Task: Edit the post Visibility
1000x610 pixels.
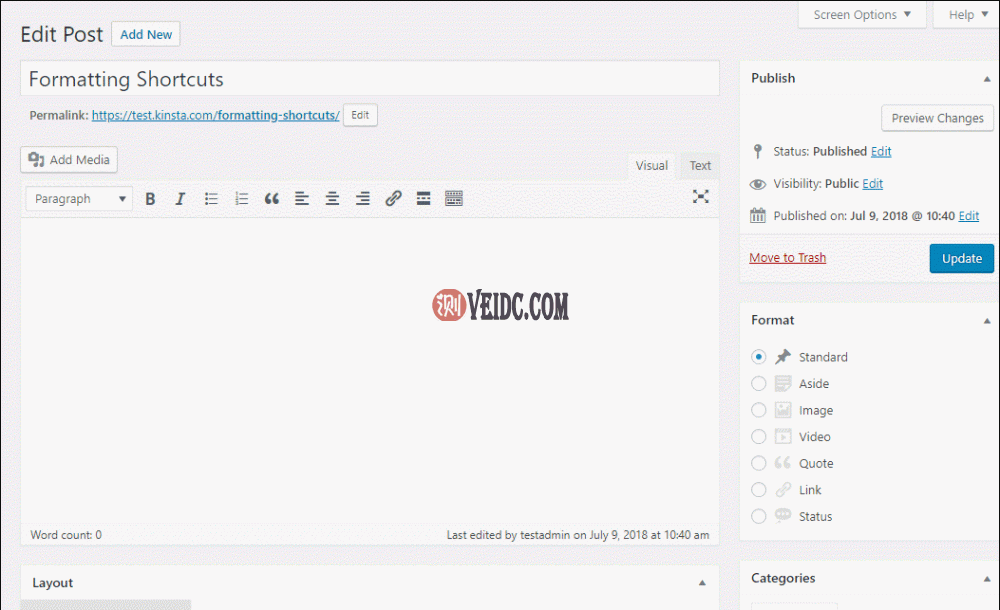Action: 872,184
